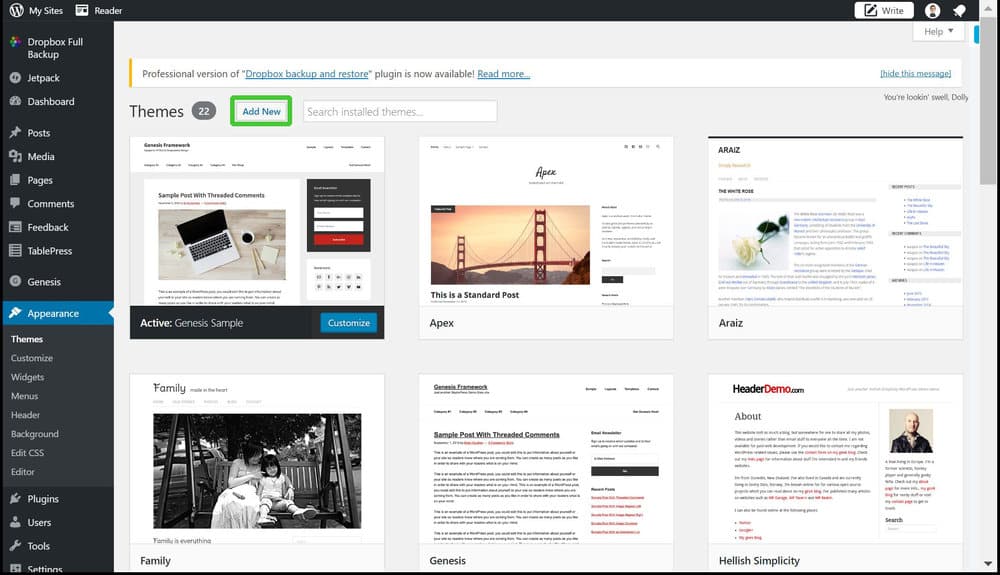Open Settings menu label in sidebar
Screen dimensions: 1000x575
45,569
